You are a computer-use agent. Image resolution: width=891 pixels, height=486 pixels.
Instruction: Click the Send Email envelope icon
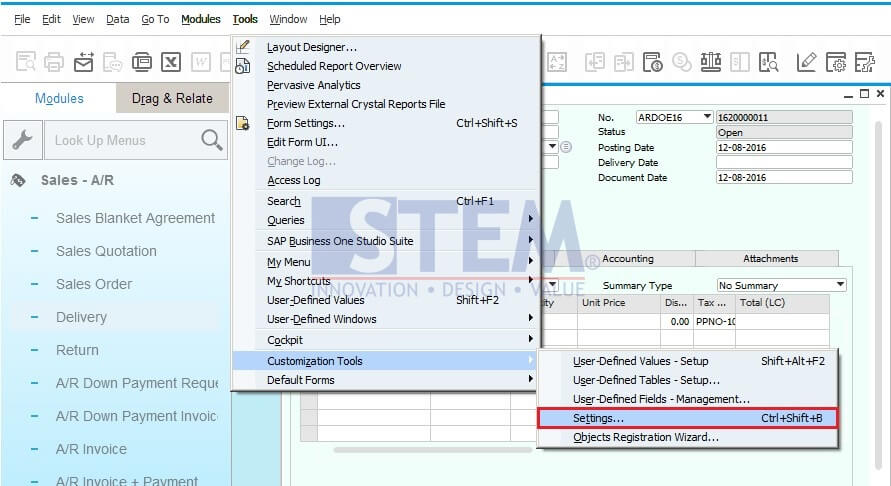pyautogui.click(x=84, y=61)
